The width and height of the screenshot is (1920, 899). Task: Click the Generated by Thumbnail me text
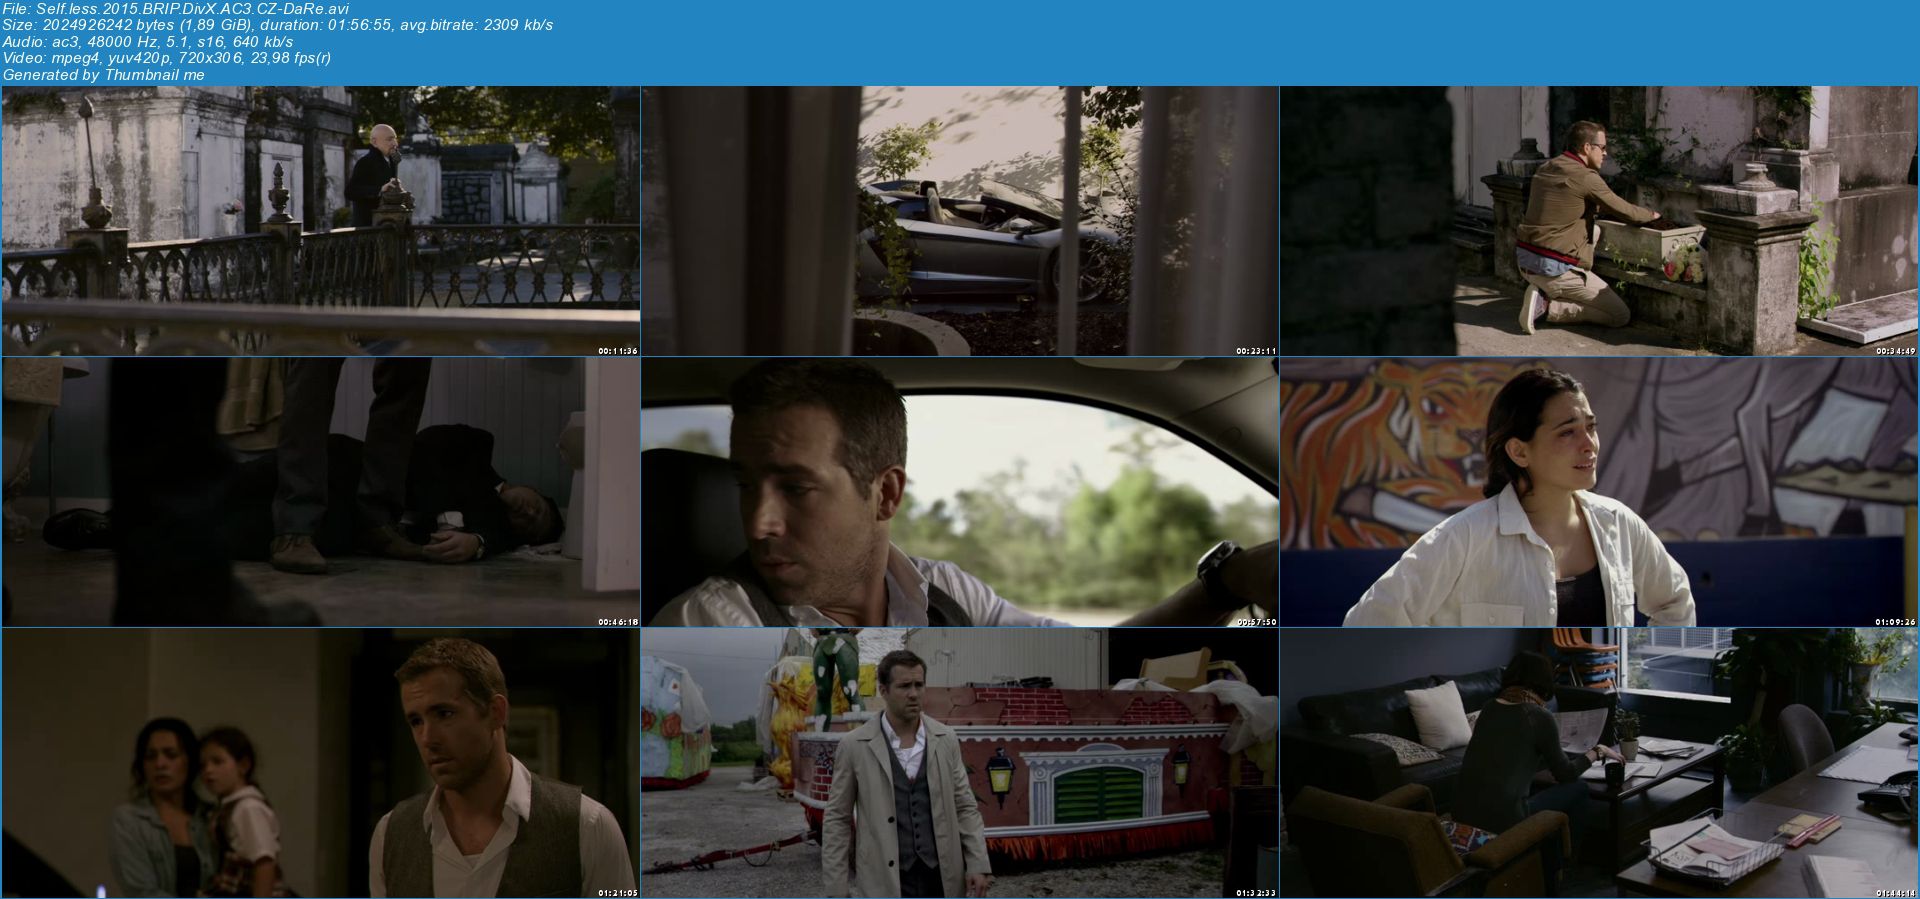(104, 75)
